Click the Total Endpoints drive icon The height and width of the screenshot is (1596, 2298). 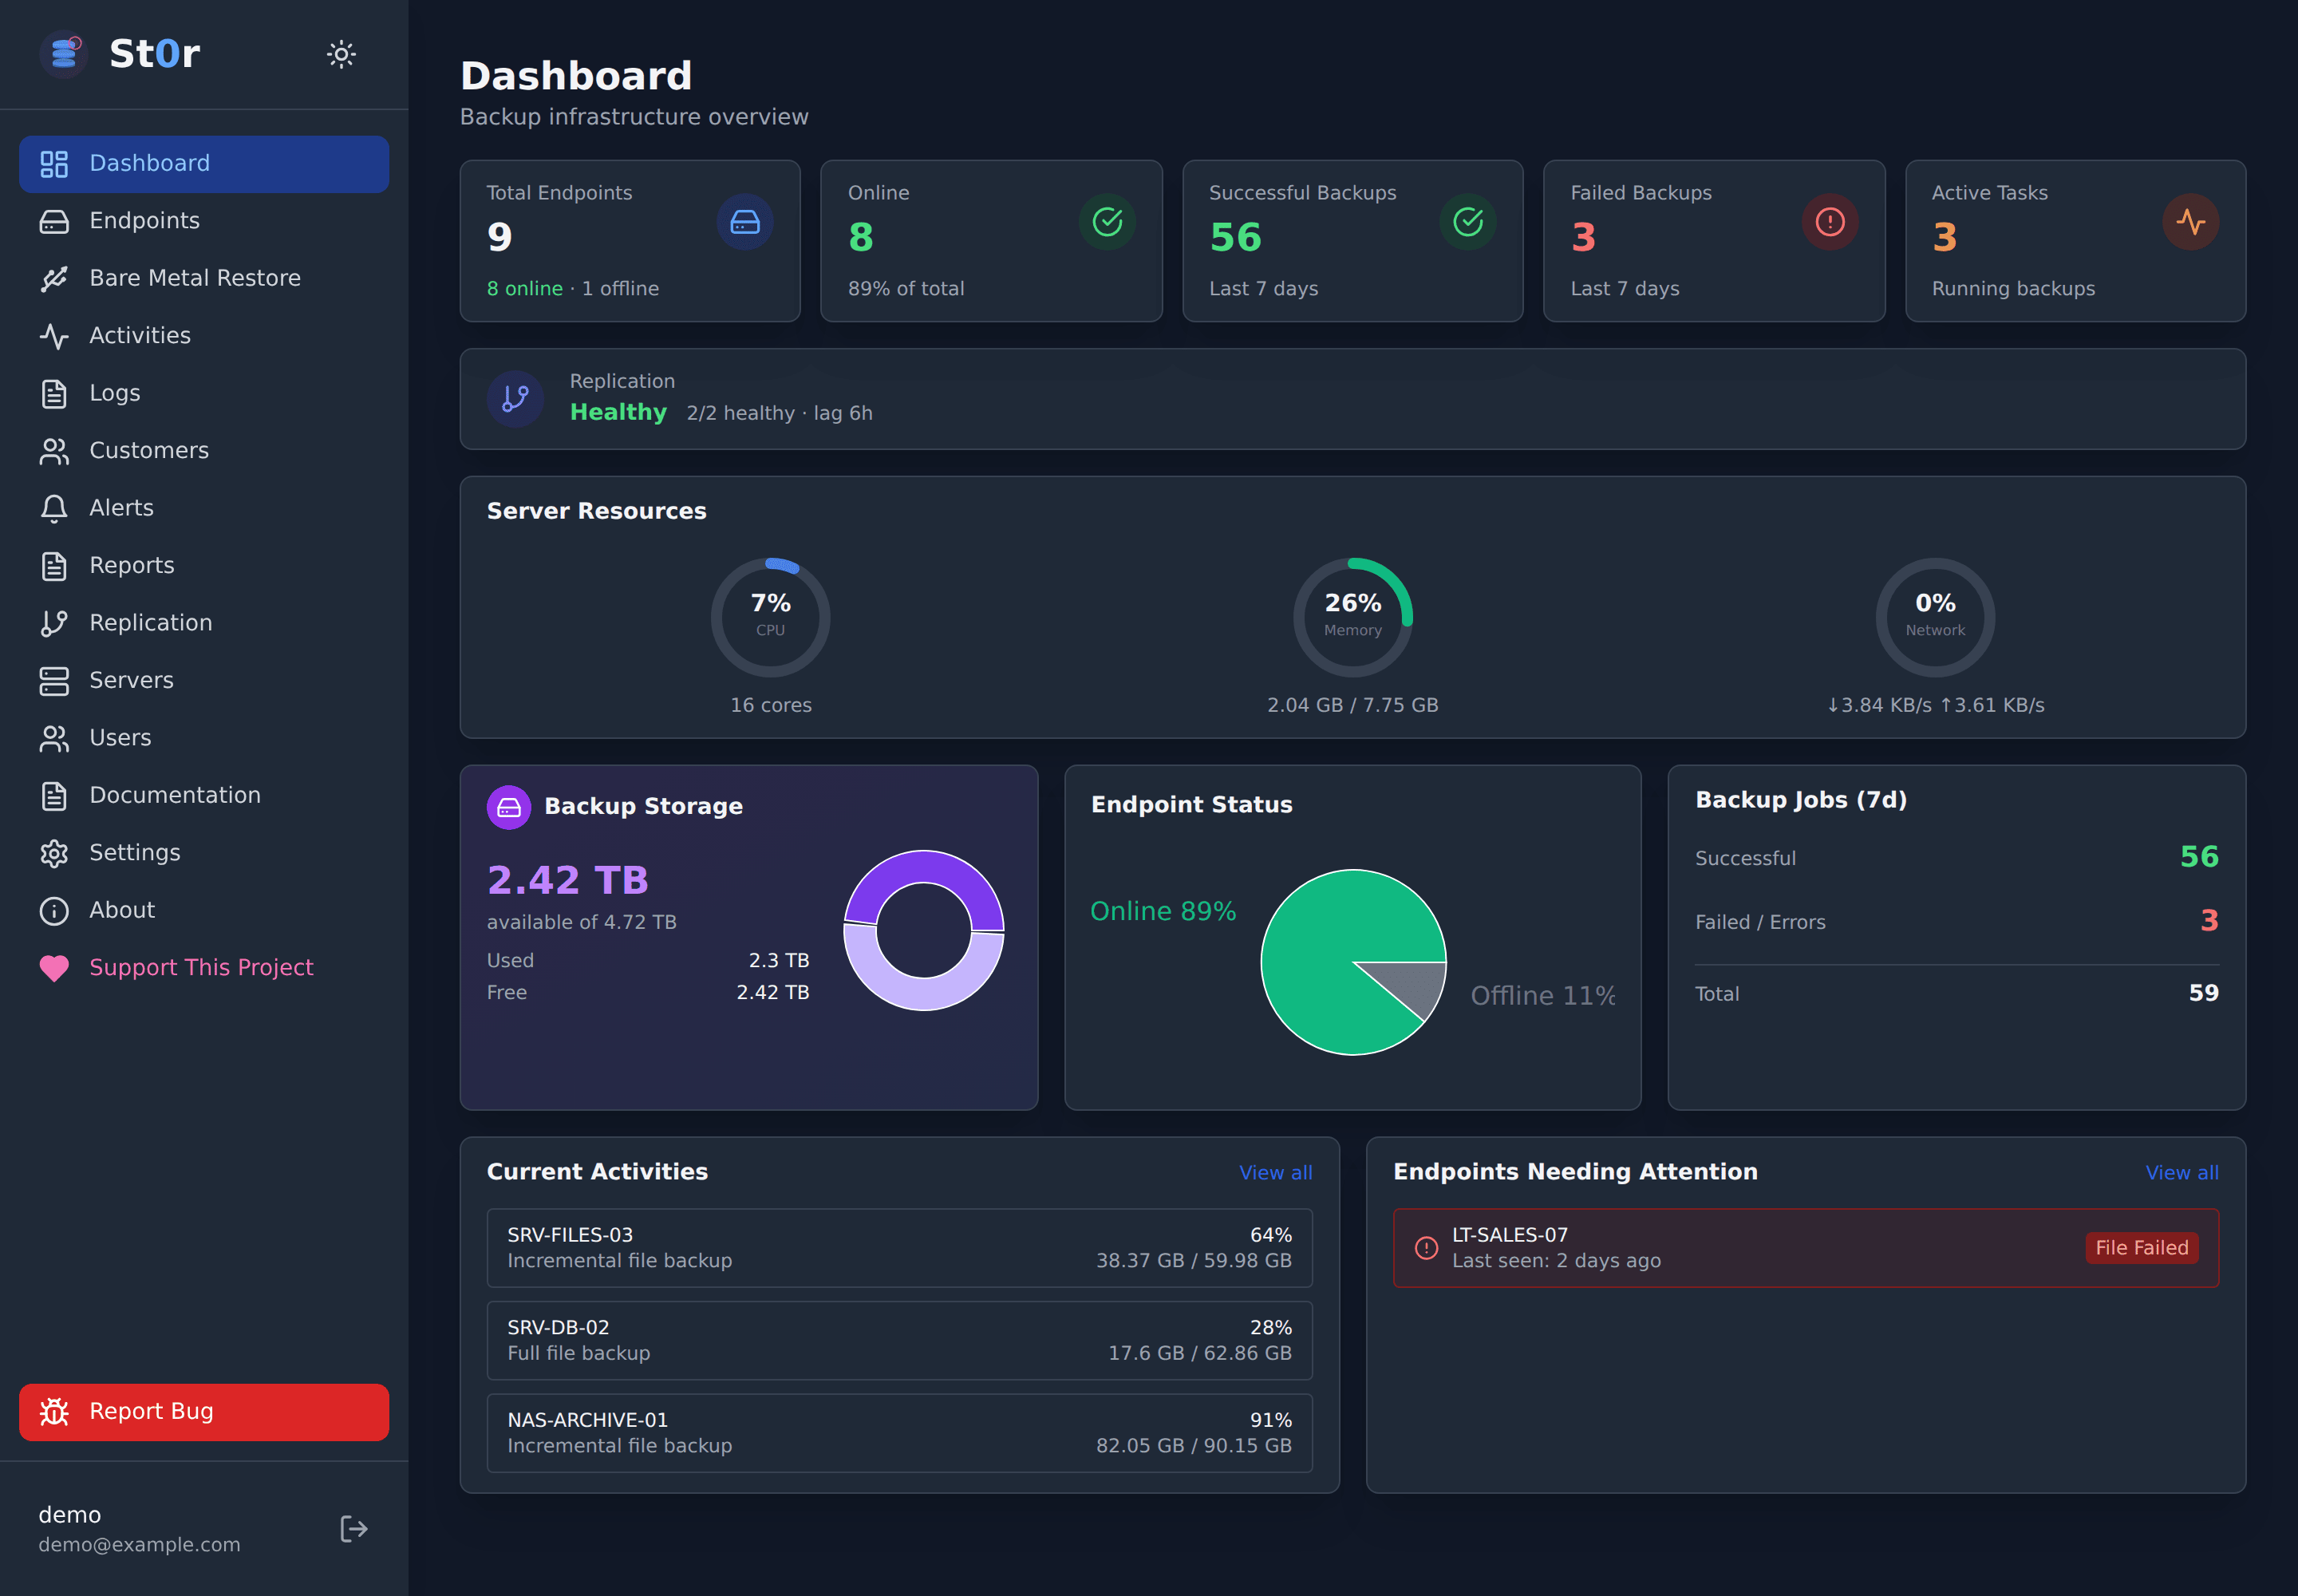point(745,222)
